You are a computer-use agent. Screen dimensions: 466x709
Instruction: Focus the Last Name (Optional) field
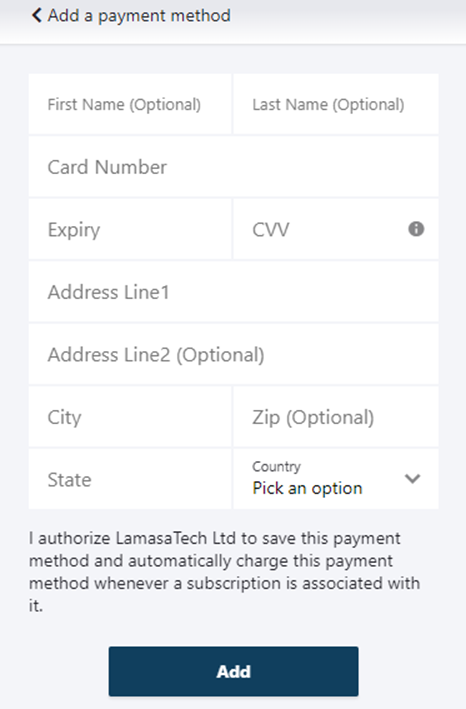coord(335,104)
